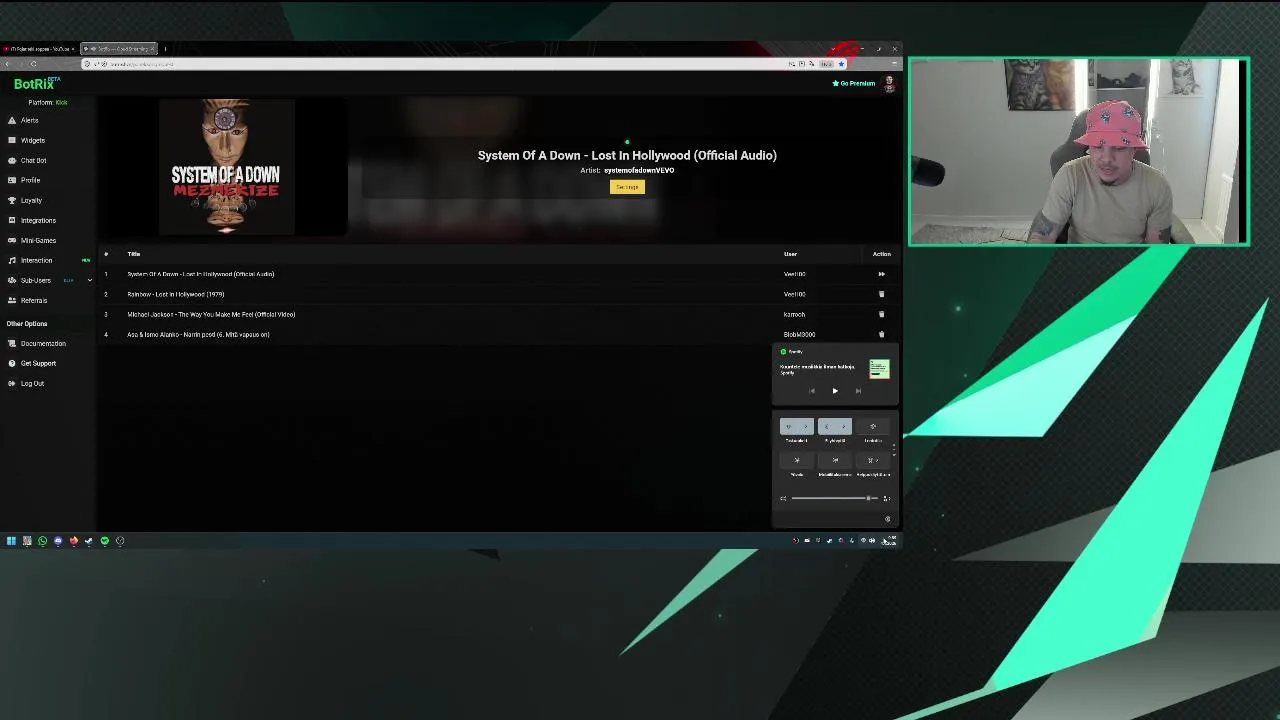Image resolution: width=1280 pixels, height=720 pixels.
Task: Open the Chat Bot menu item
Action: pos(34,160)
